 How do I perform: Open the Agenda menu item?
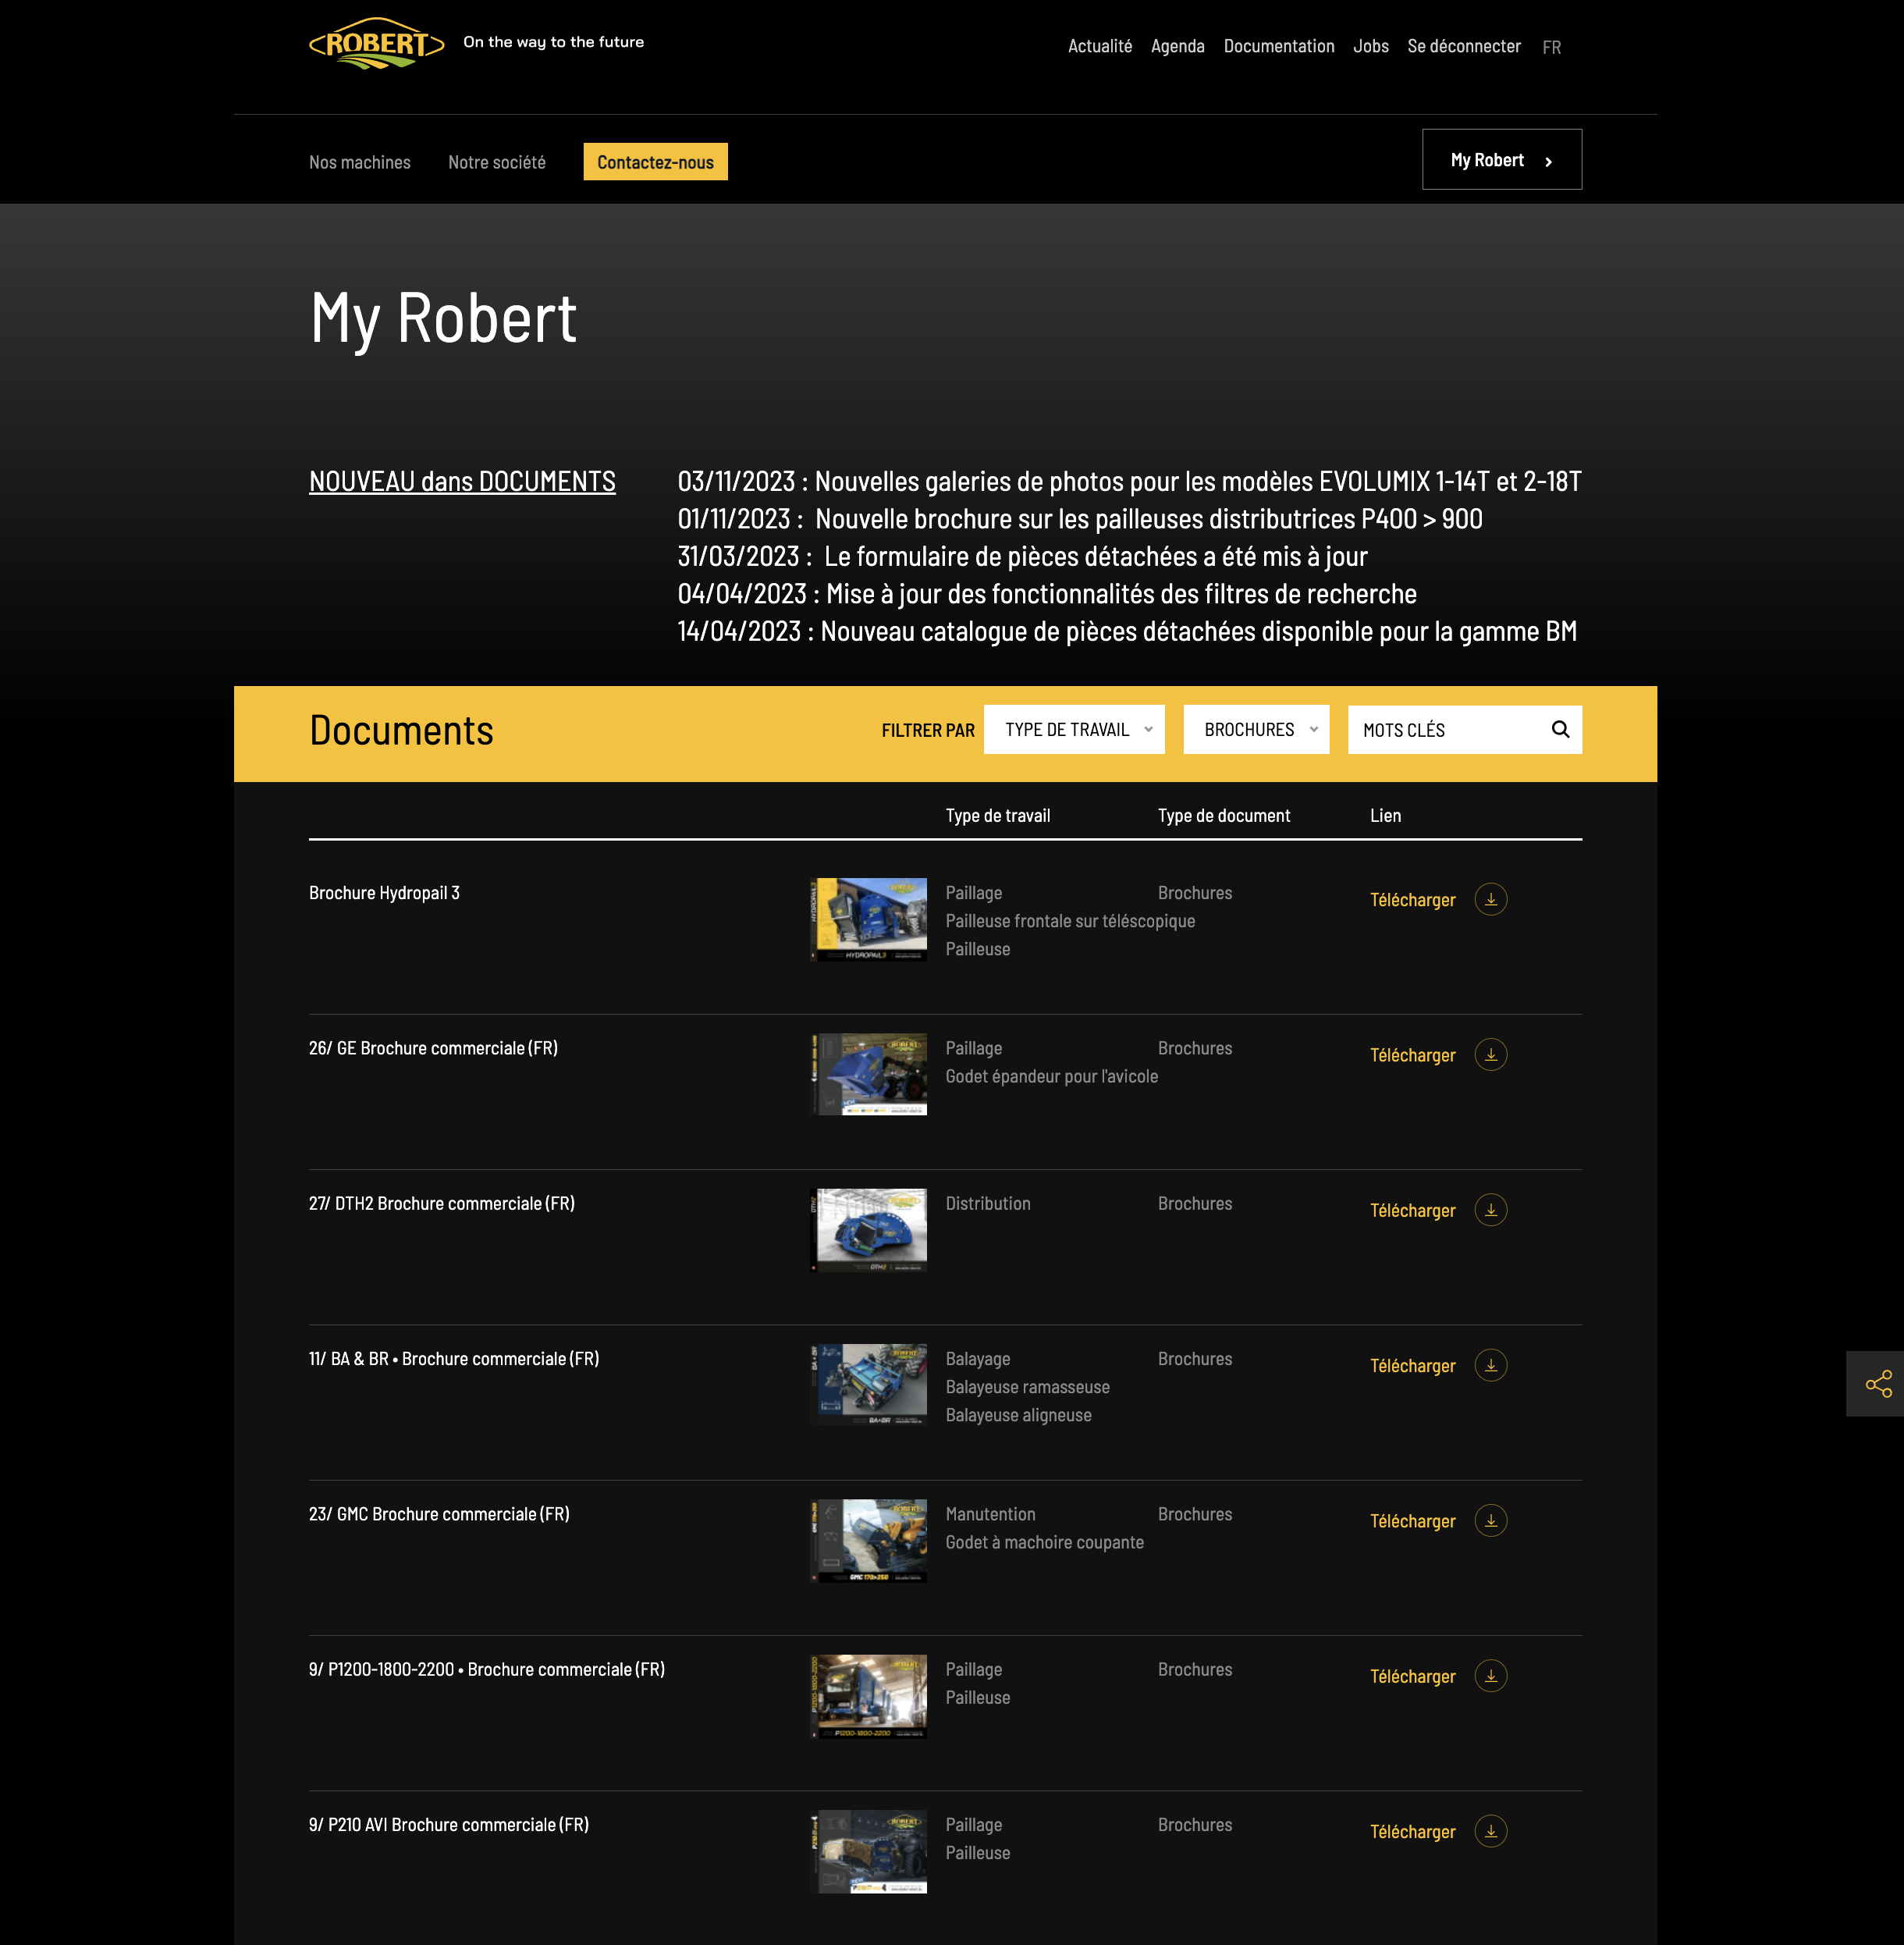pos(1177,46)
